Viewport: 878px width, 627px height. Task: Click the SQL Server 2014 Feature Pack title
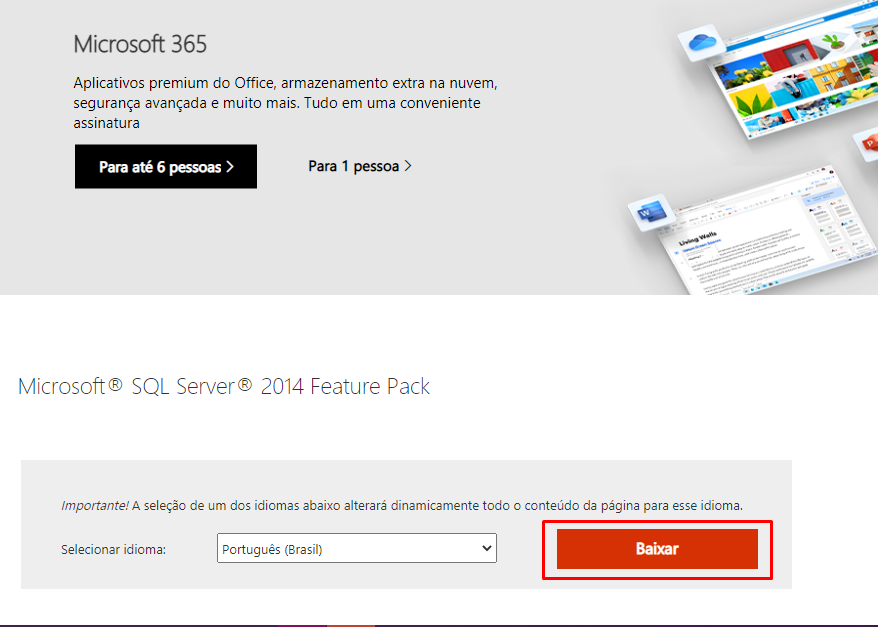pyautogui.click(x=224, y=387)
